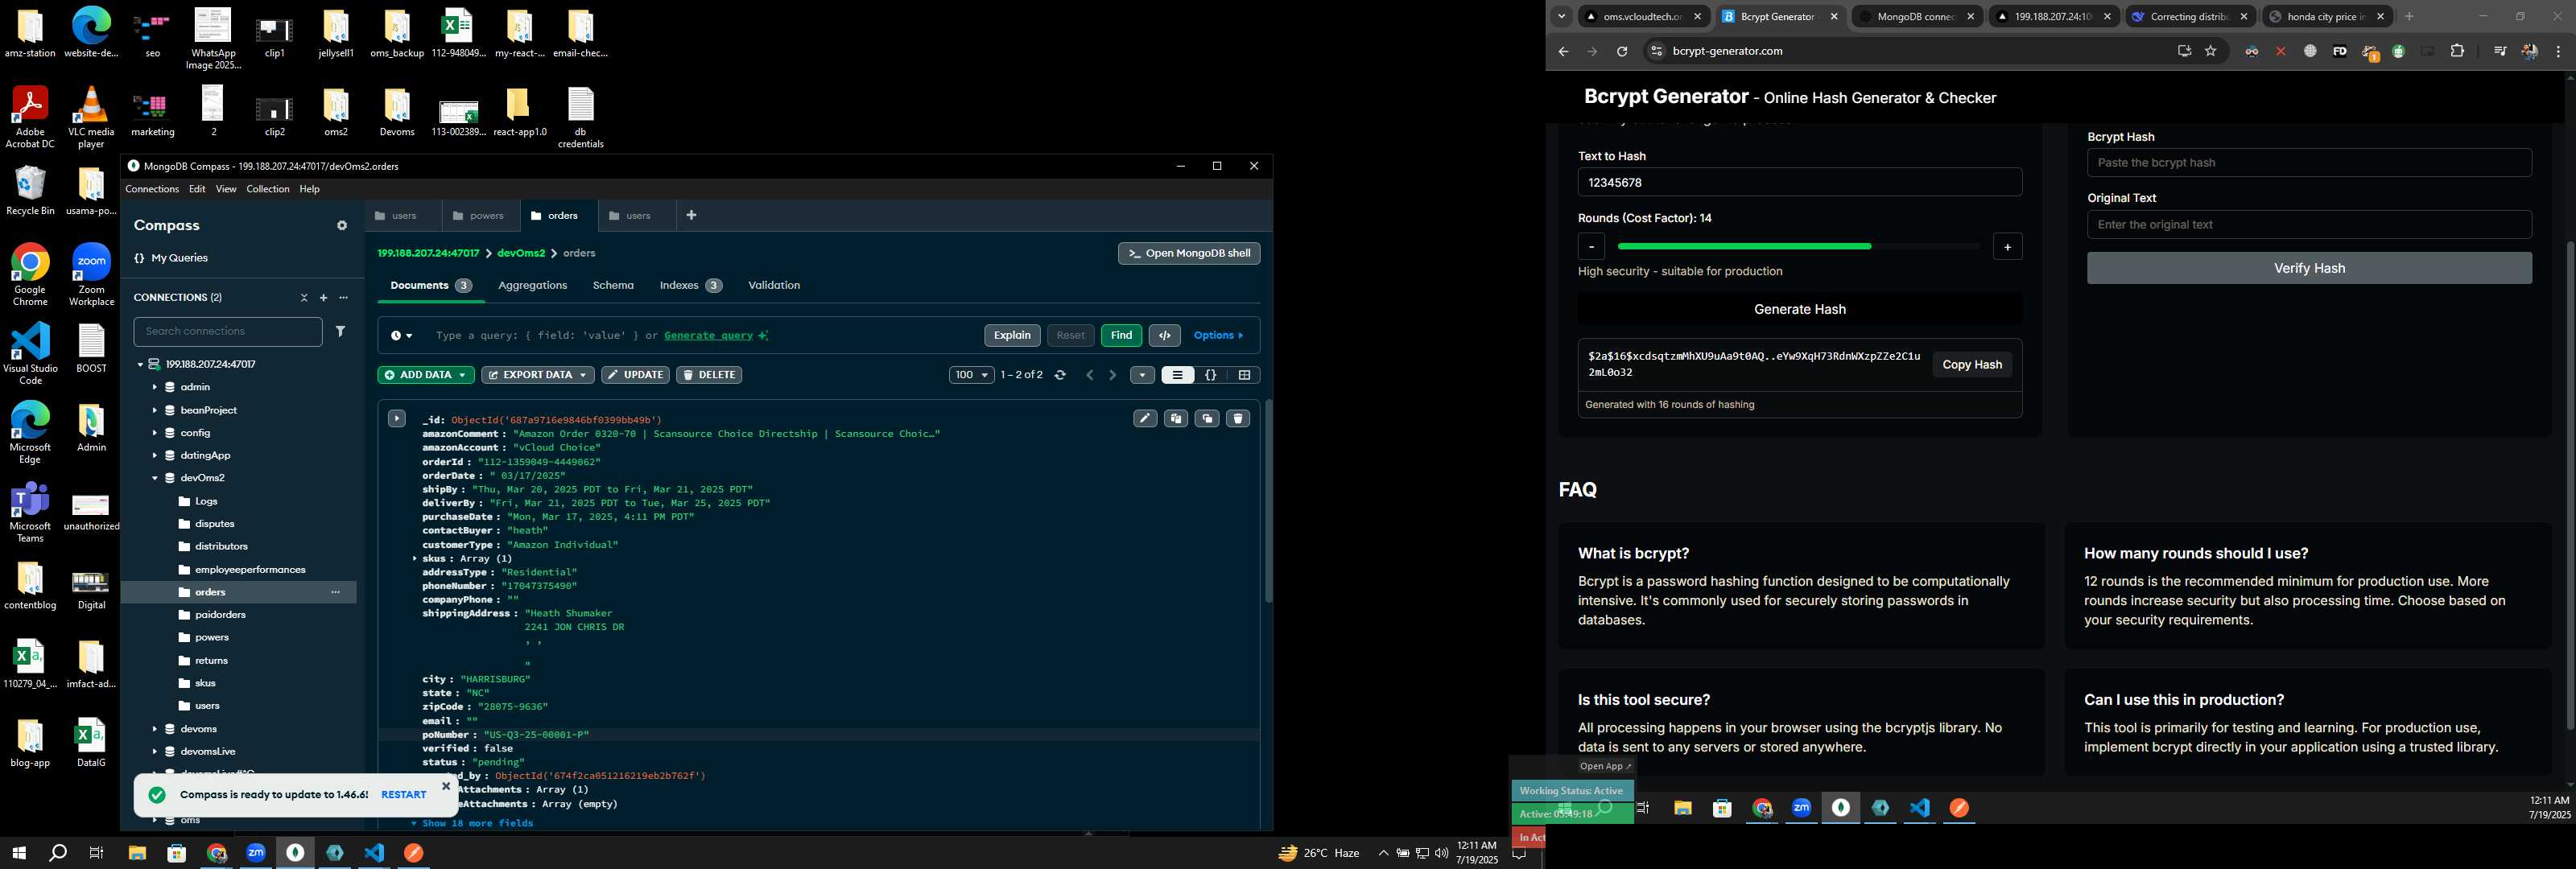Adjust the rounds cost factor slider
Viewport: 2576px width, 869px height.
[1798, 246]
